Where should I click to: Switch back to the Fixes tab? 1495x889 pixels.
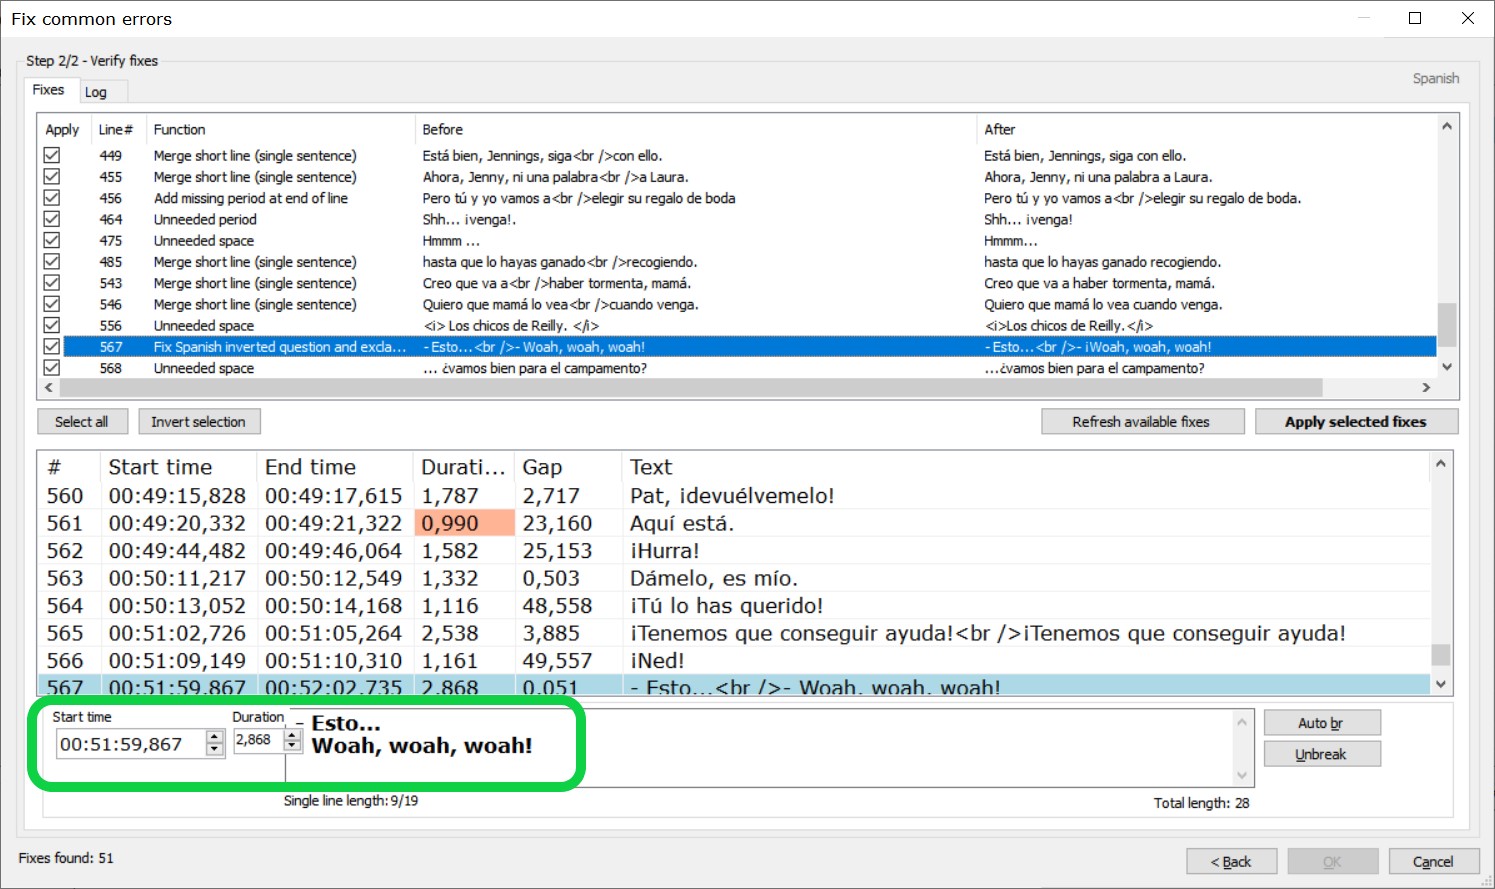[50, 90]
